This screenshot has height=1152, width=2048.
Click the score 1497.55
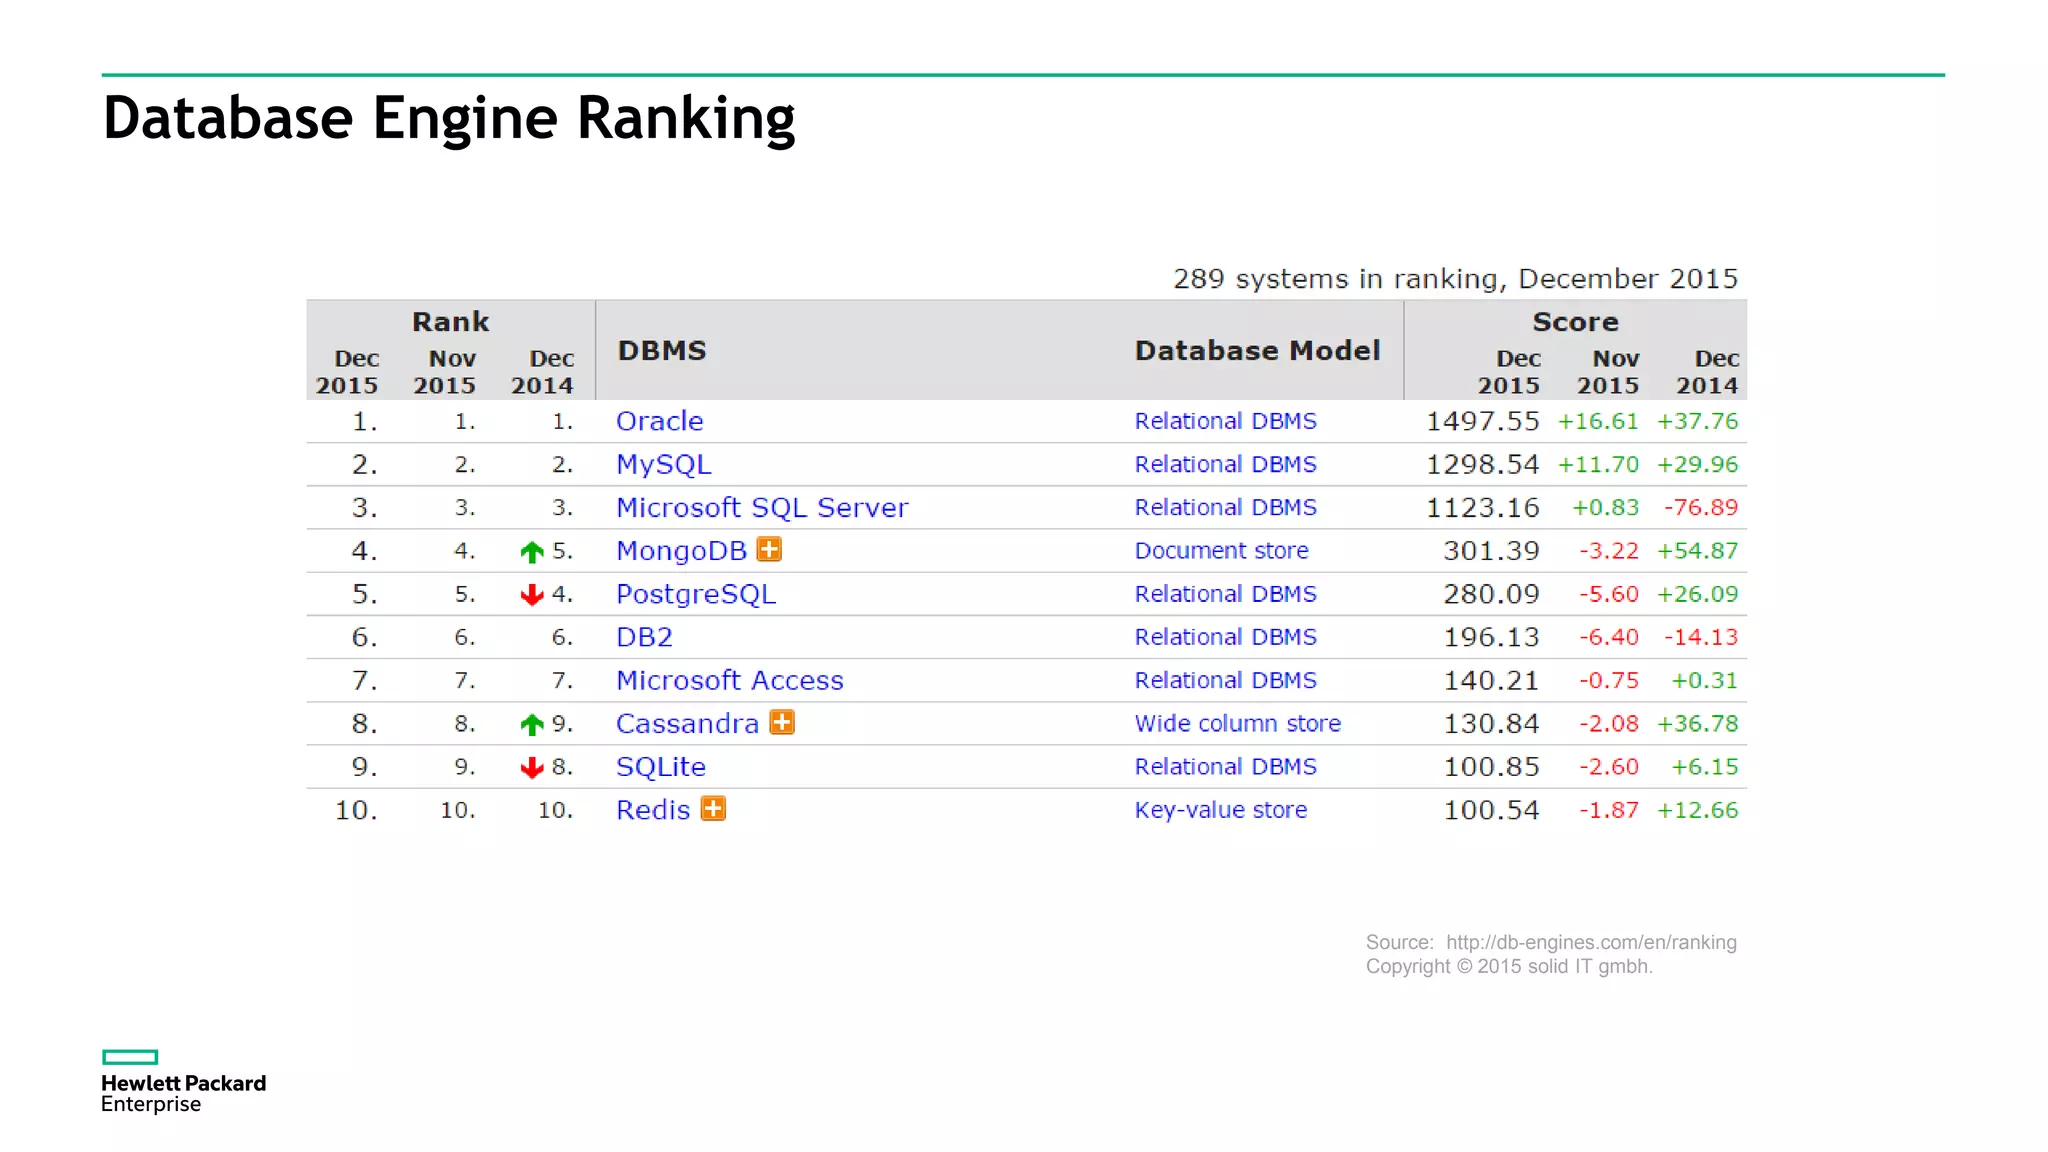[x=1482, y=421]
